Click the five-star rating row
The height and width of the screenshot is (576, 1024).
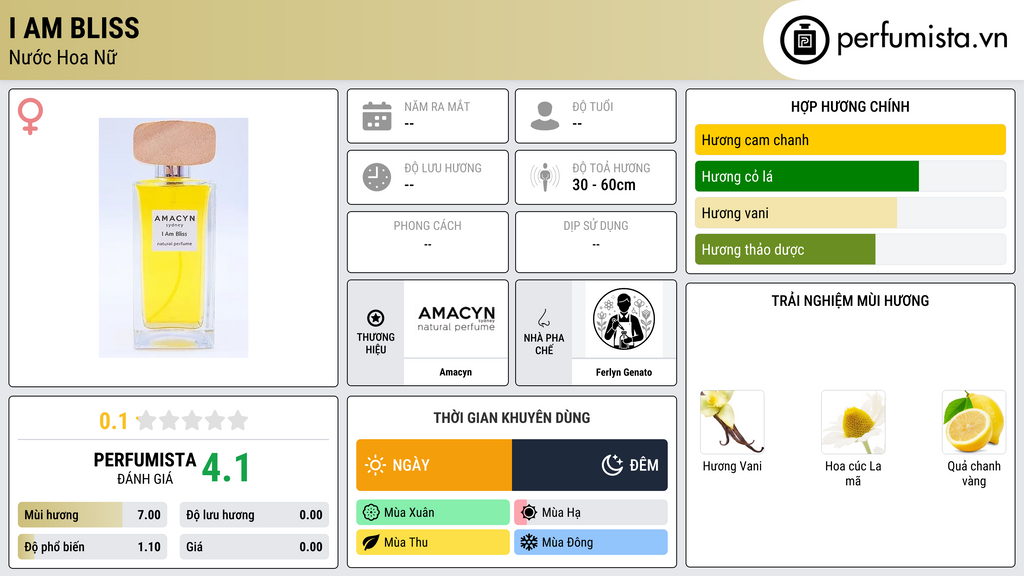[x=192, y=420]
